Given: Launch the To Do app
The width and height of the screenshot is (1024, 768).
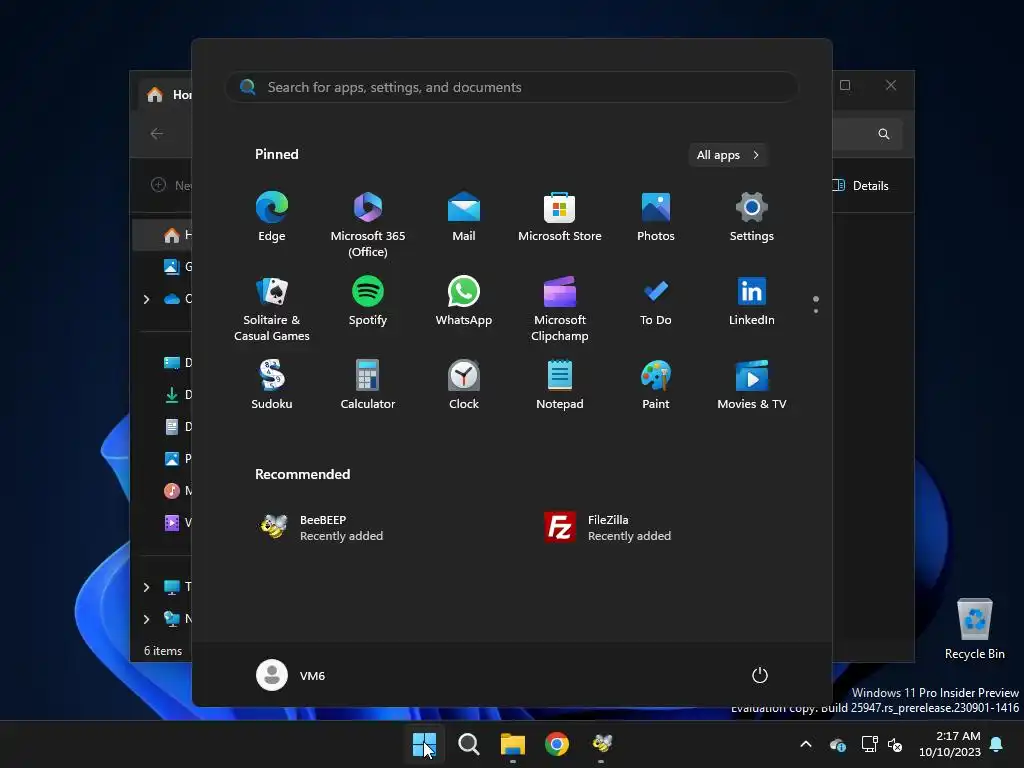Looking at the screenshot, I should pyautogui.click(x=656, y=301).
